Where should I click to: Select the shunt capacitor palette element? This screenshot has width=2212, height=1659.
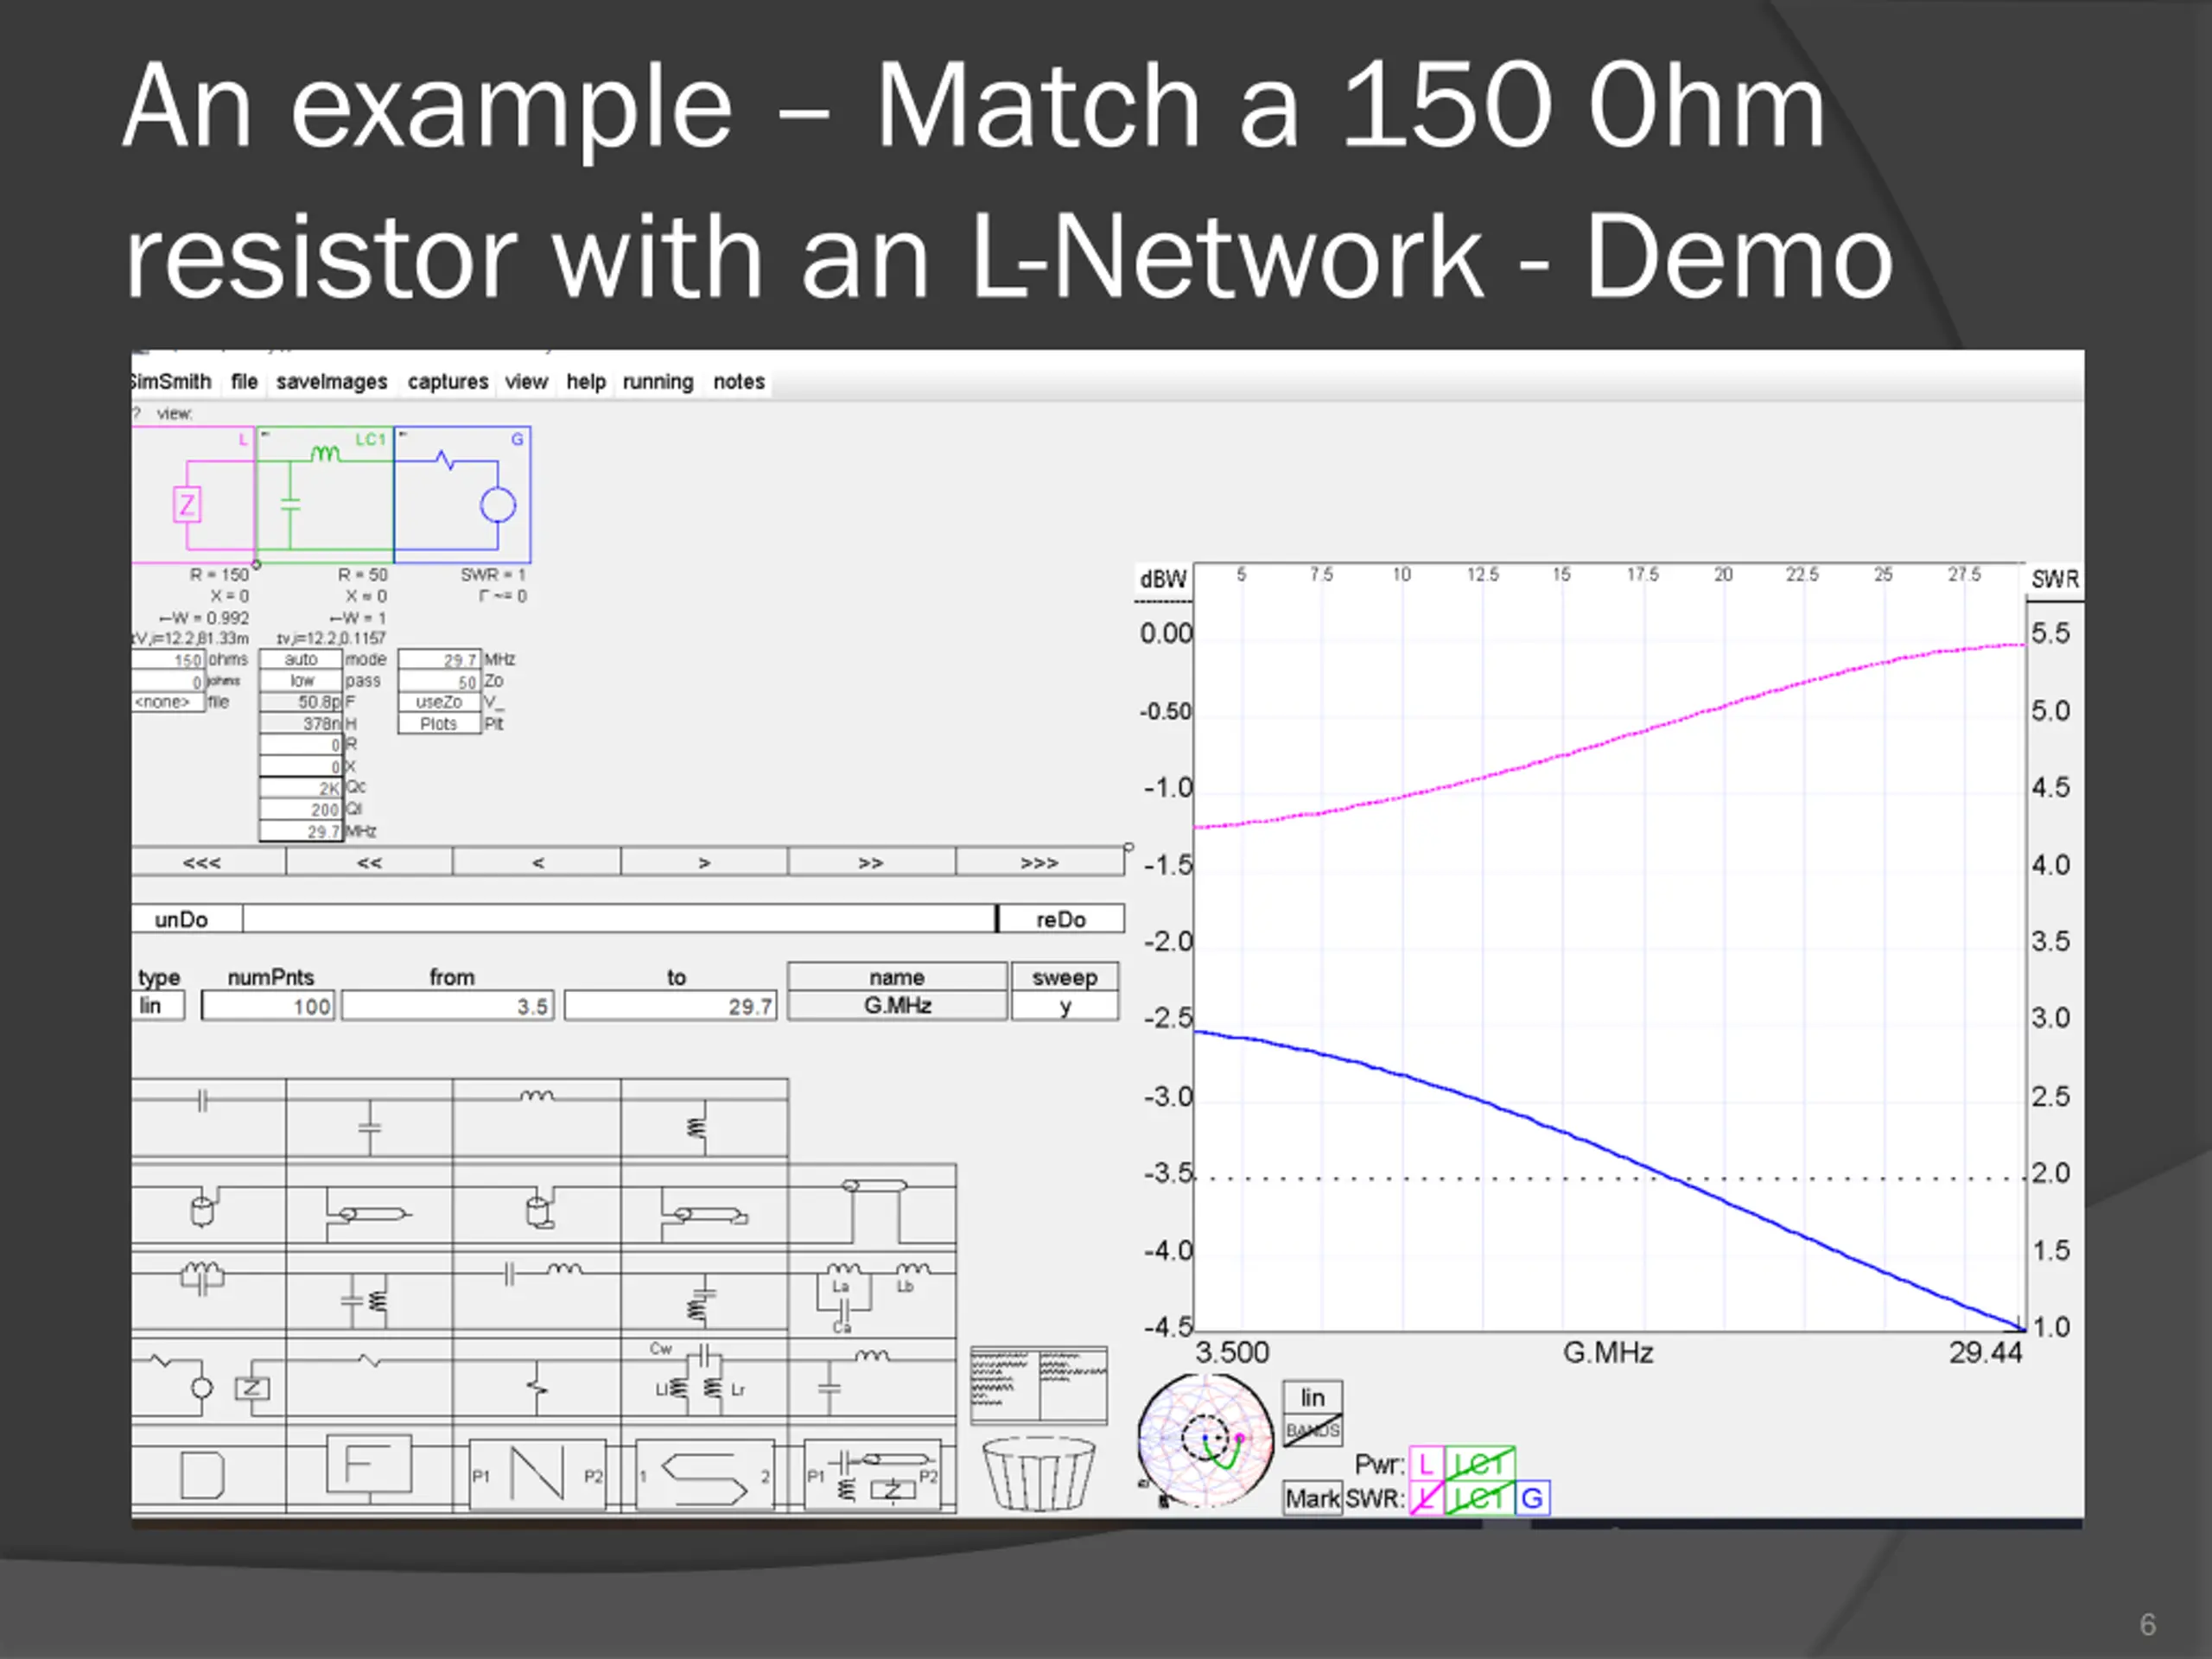369,1120
